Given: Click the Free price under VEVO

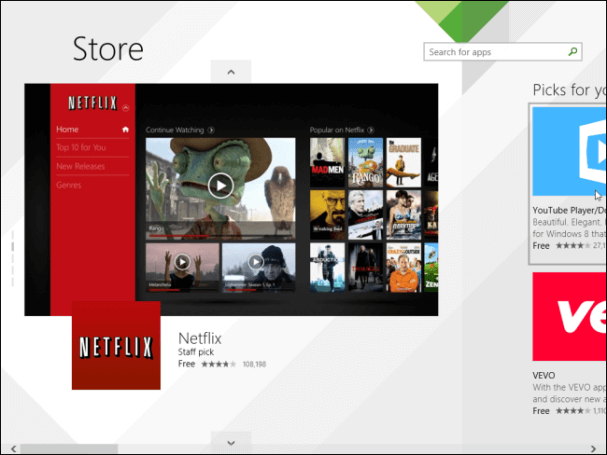Looking at the screenshot, I should [x=541, y=411].
